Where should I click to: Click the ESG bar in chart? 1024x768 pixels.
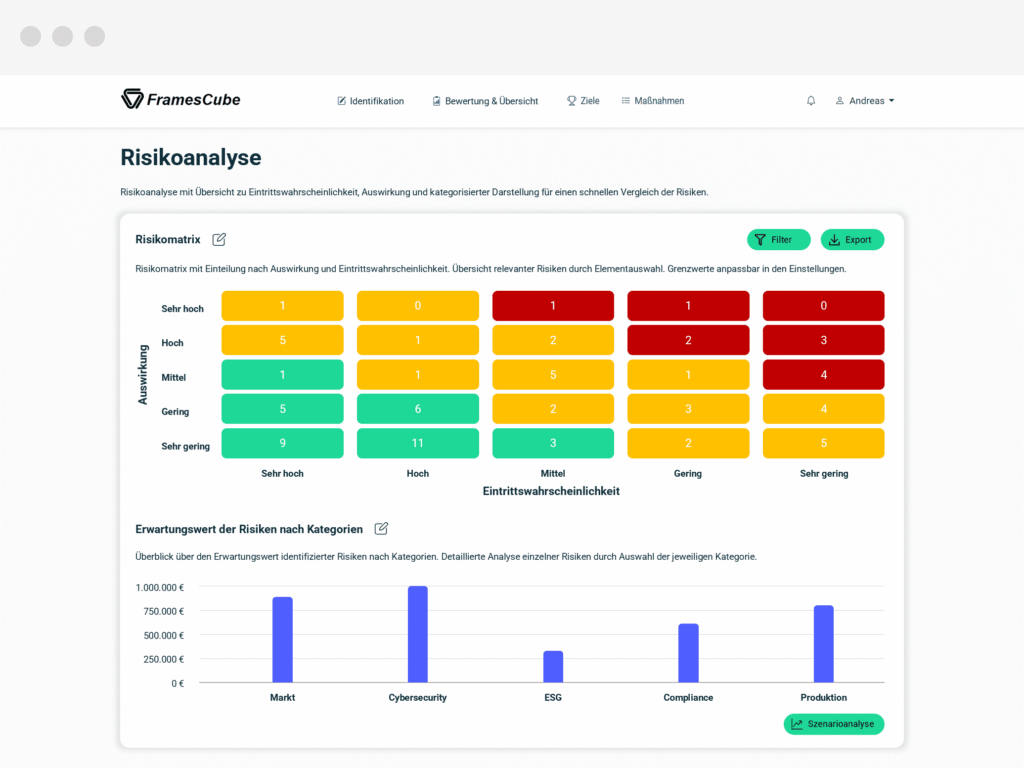[553, 667]
